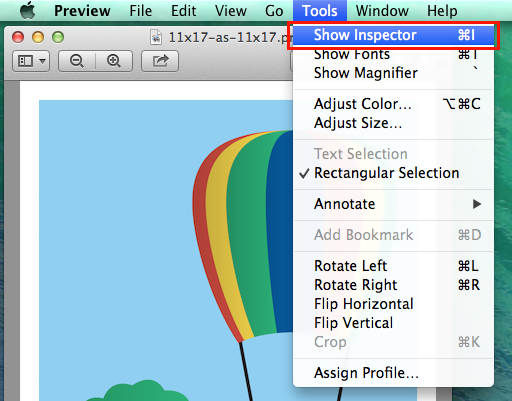This screenshot has height=401, width=512.
Task: Open the Edit menu
Action: tap(183, 11)
